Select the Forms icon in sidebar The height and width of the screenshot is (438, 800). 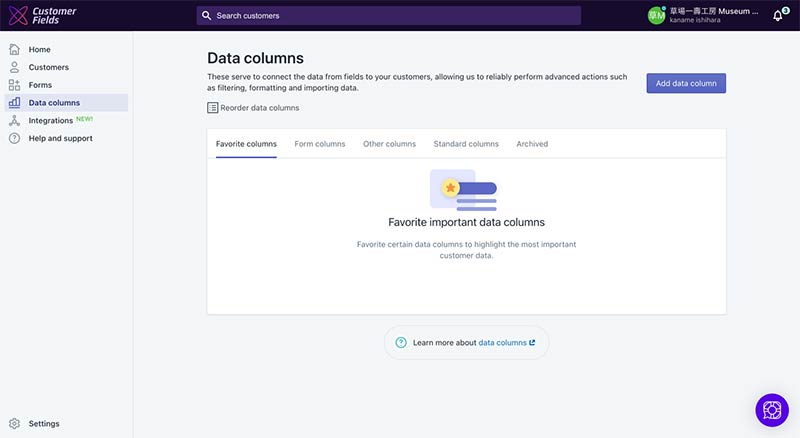[x=14, y=85]
